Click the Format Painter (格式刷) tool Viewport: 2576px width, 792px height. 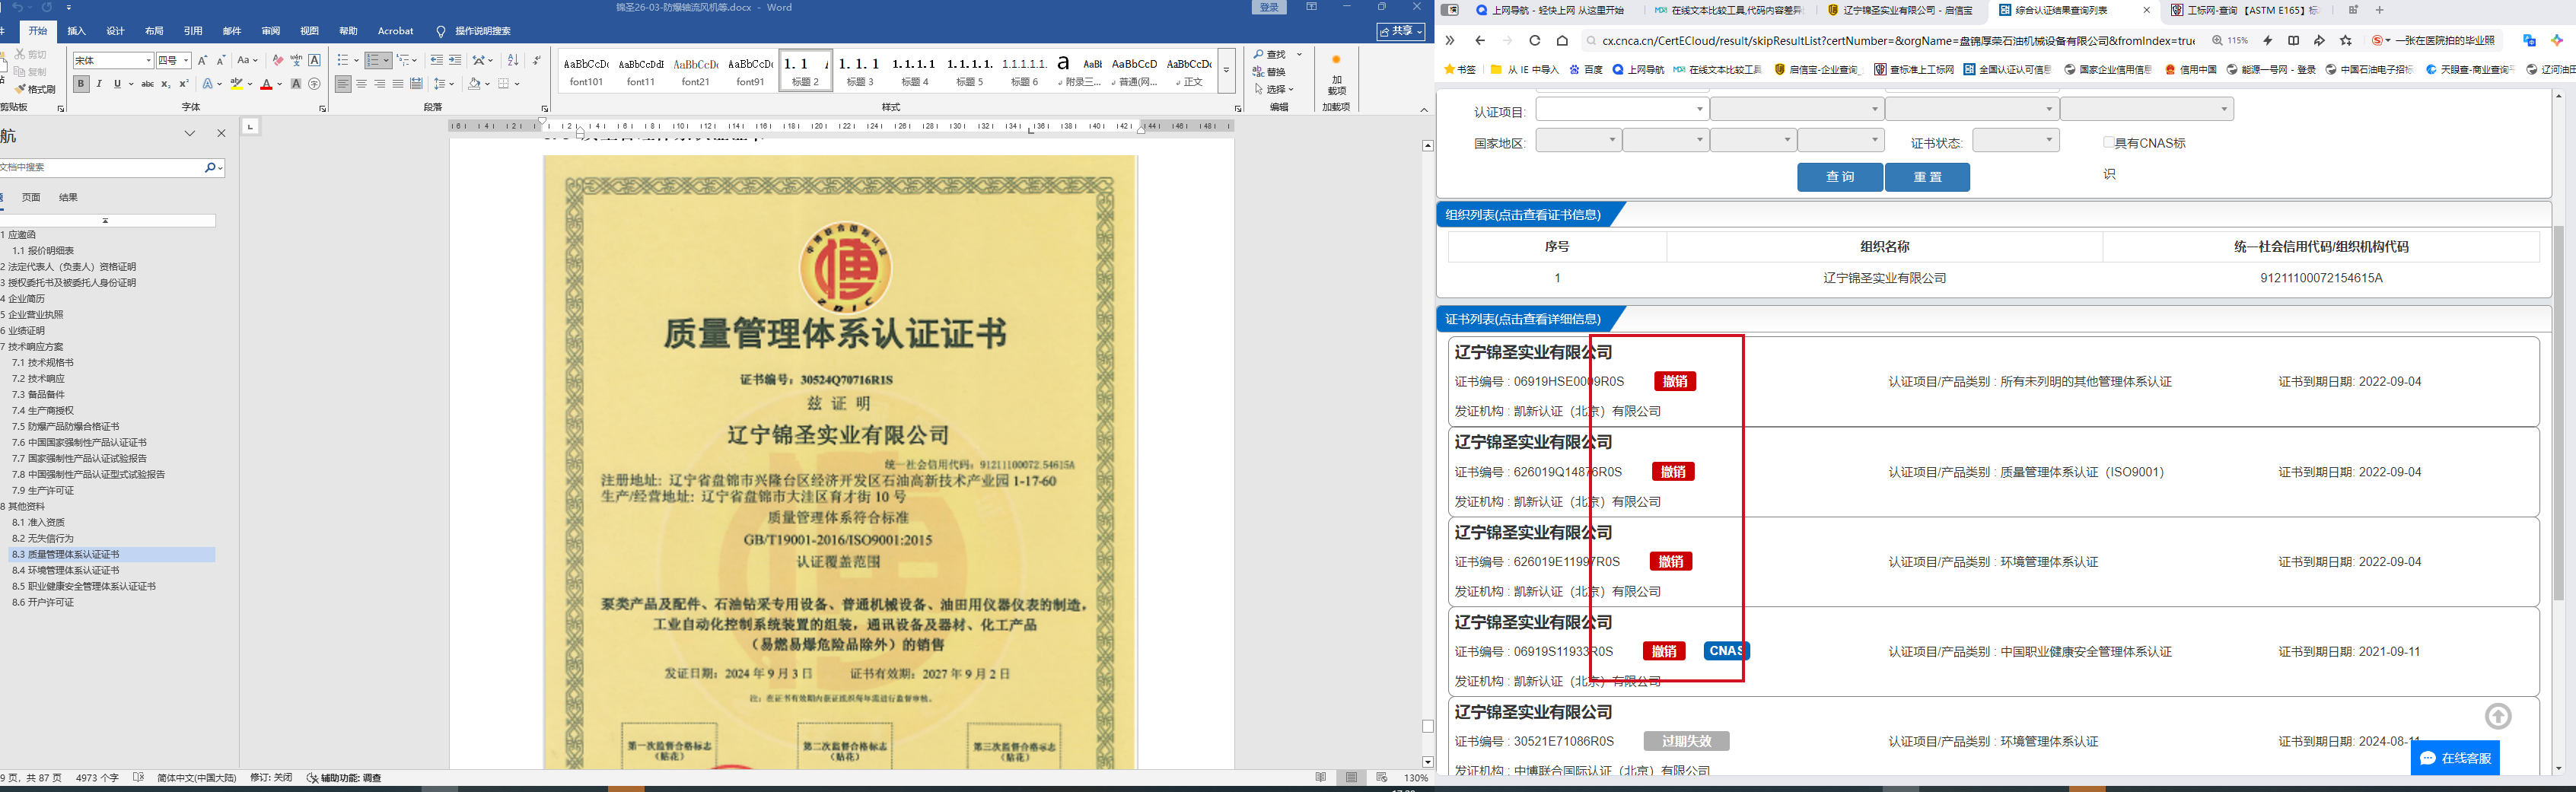pos(34,89)
